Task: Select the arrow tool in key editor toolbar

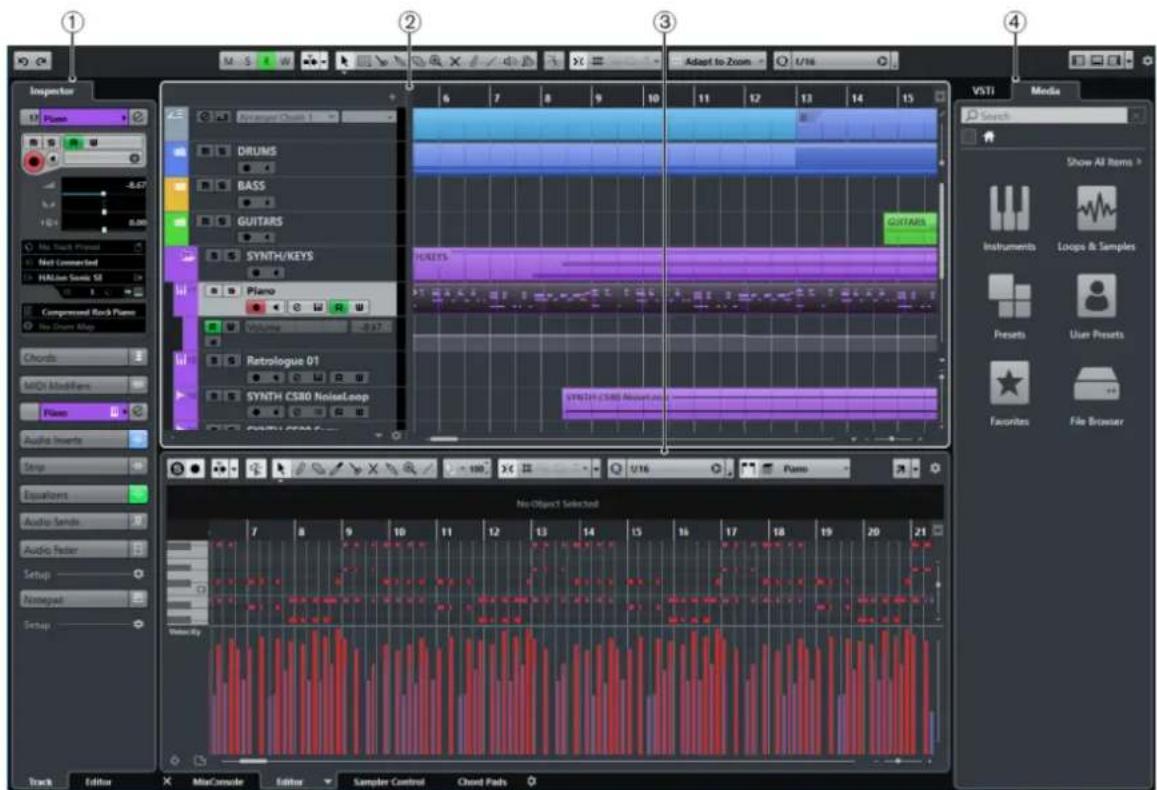Action: pos(280,468)
